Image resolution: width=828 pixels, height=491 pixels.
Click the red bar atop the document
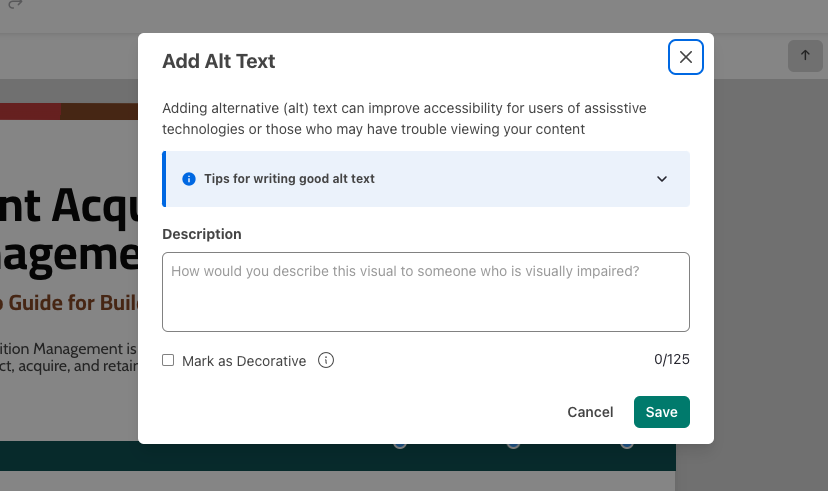[x=30, y=111]
